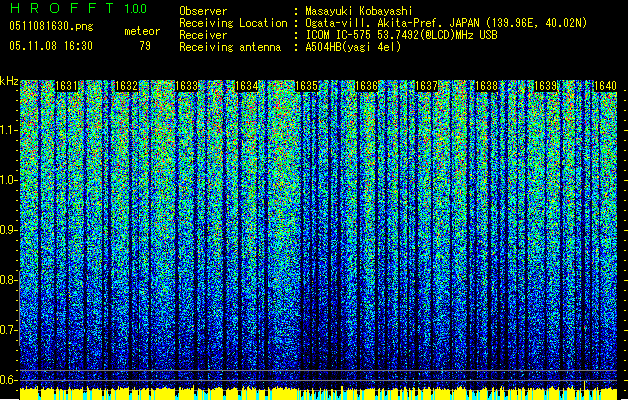
Task: Click the 0.6 frequency axis label
Action: pyautogui.click(x=9, y=380)
